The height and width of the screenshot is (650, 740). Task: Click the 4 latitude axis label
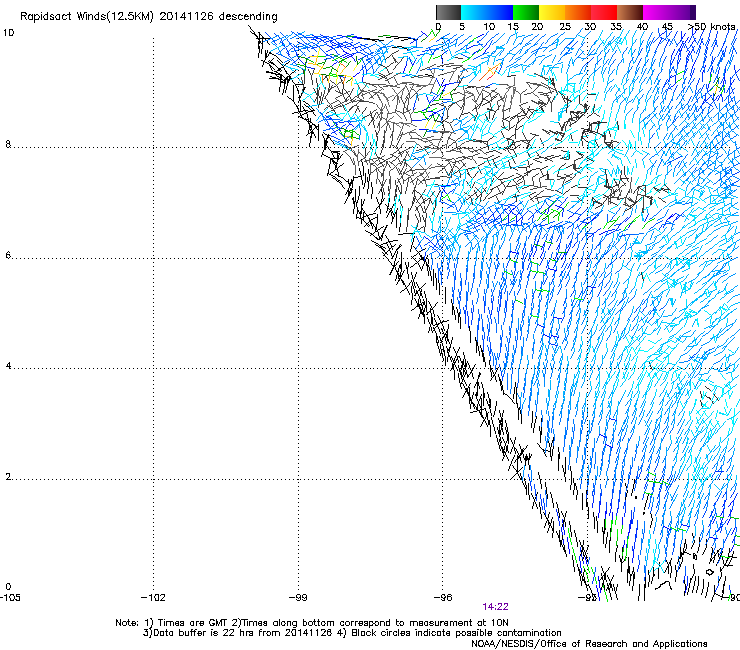click(x=8, y=366)
